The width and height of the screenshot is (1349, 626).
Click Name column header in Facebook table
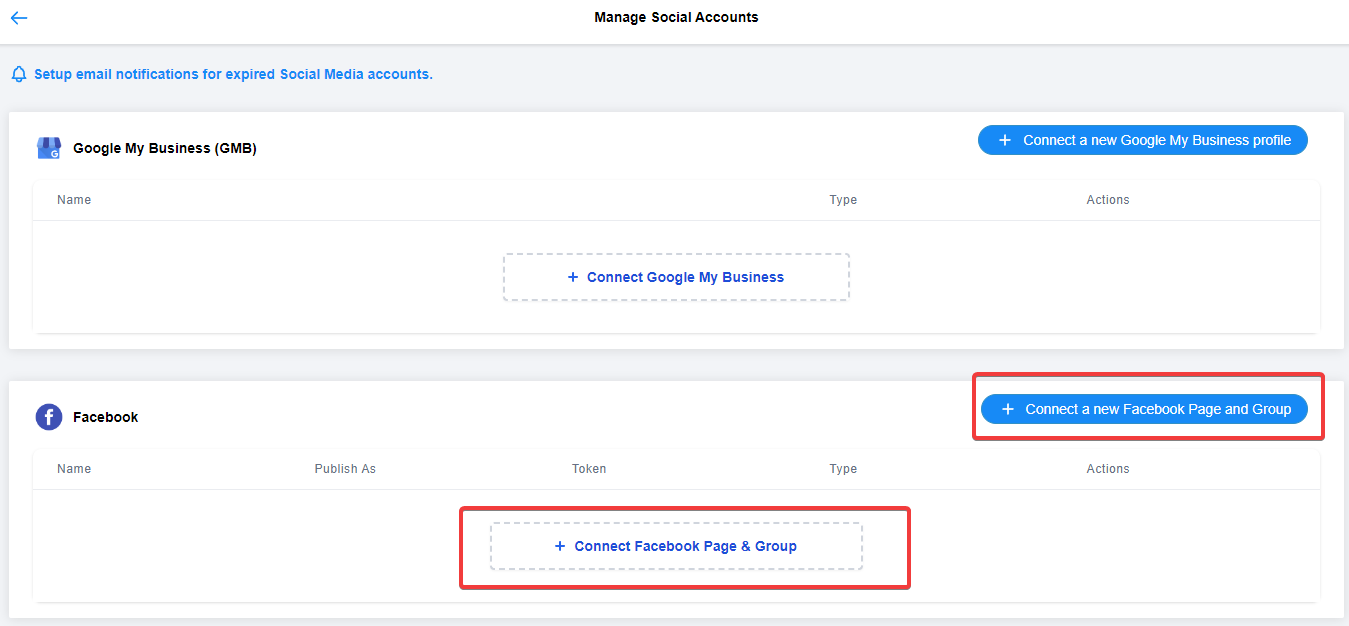(x=74, y=469)
